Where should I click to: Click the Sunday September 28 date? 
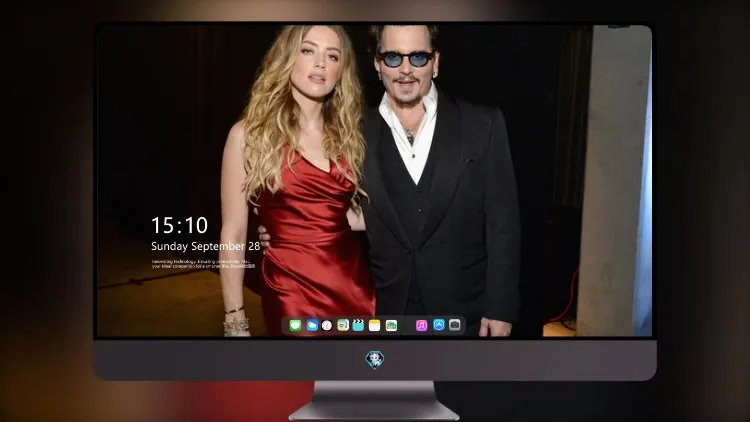tap(206, 246)
